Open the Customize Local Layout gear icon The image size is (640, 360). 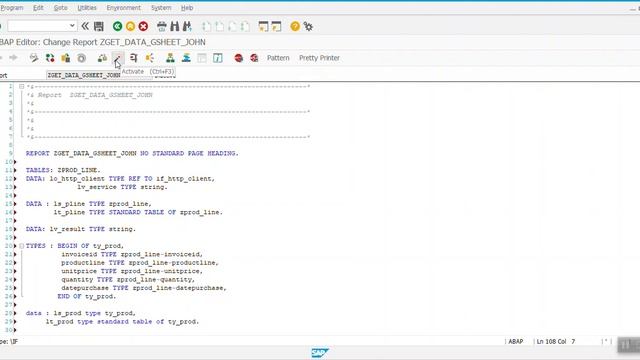pos(308,27)
